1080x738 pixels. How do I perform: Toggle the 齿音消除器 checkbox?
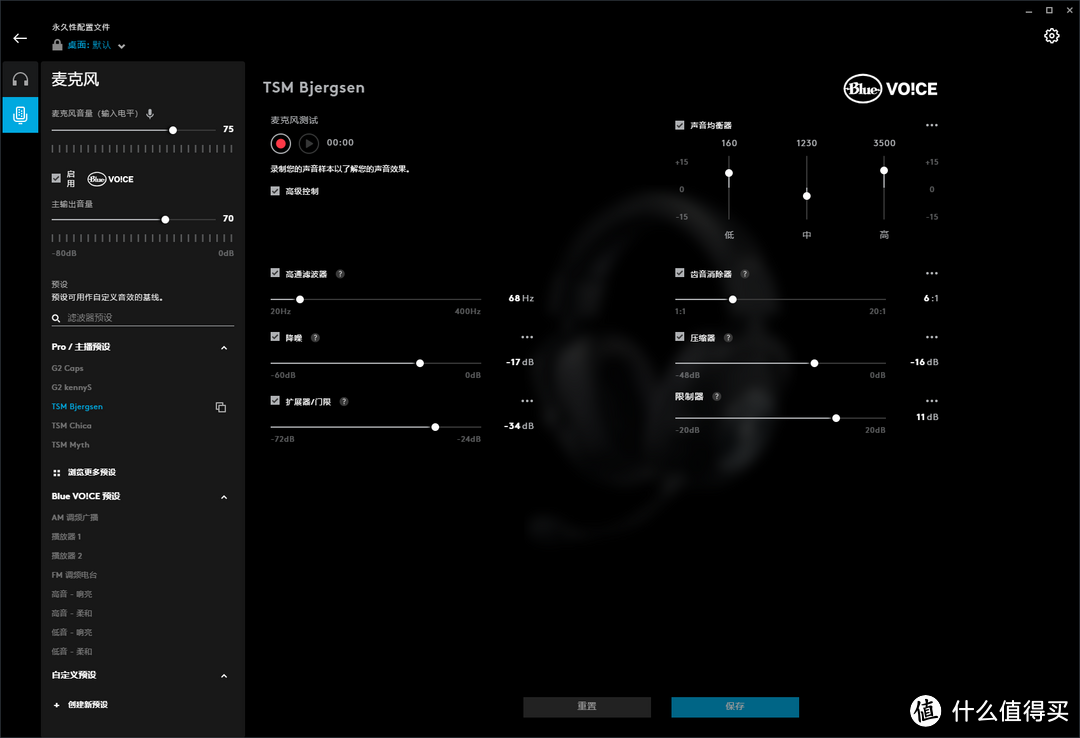[680, 273]
